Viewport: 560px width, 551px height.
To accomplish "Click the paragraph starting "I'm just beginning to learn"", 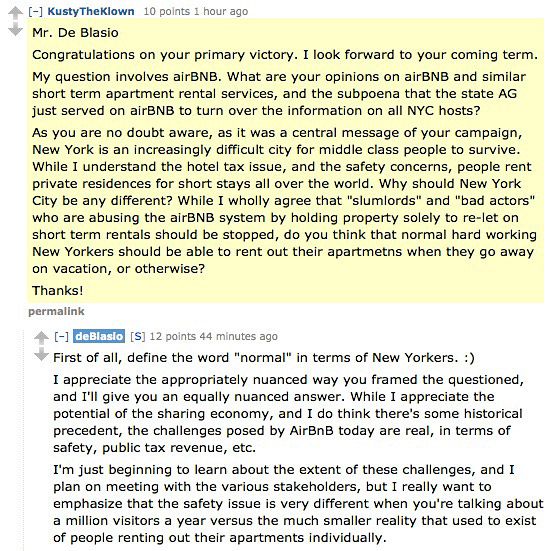I will coord(298,504).
